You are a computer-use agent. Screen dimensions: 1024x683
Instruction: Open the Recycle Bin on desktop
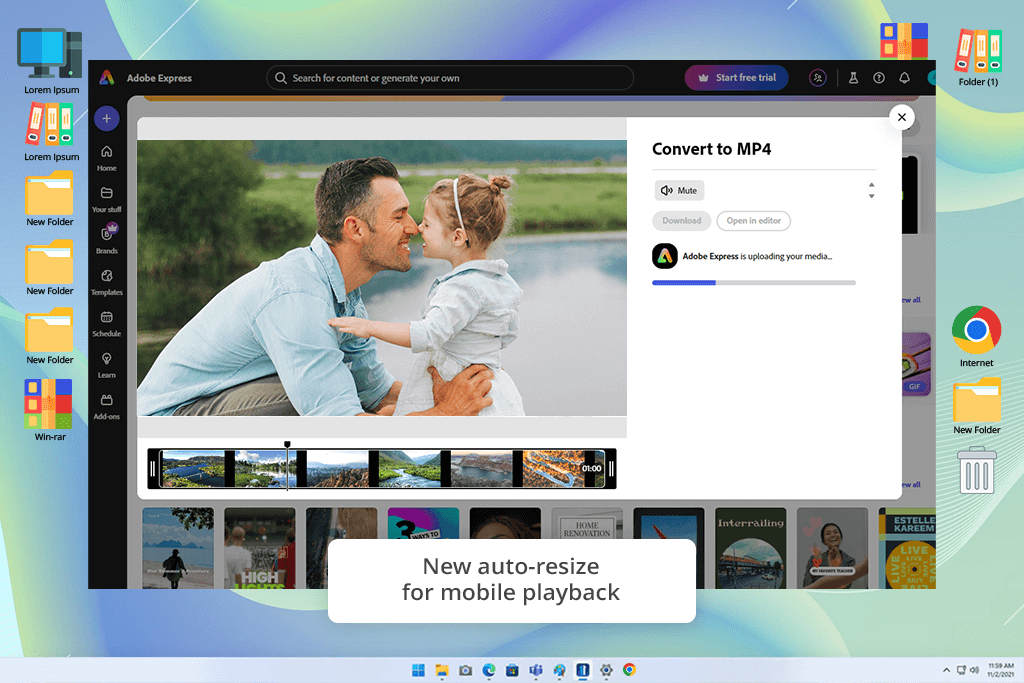coord(977,469)
